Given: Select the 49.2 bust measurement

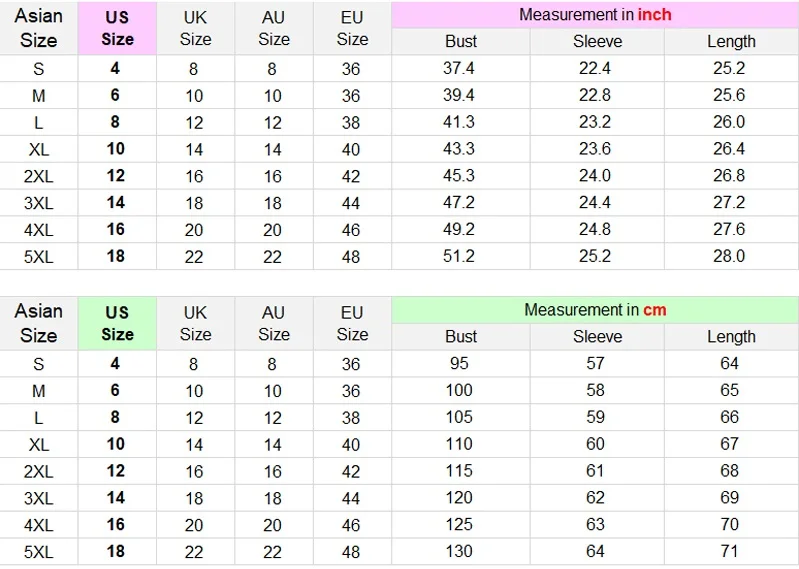Looking at the screenshot, I should coord(459,229).
